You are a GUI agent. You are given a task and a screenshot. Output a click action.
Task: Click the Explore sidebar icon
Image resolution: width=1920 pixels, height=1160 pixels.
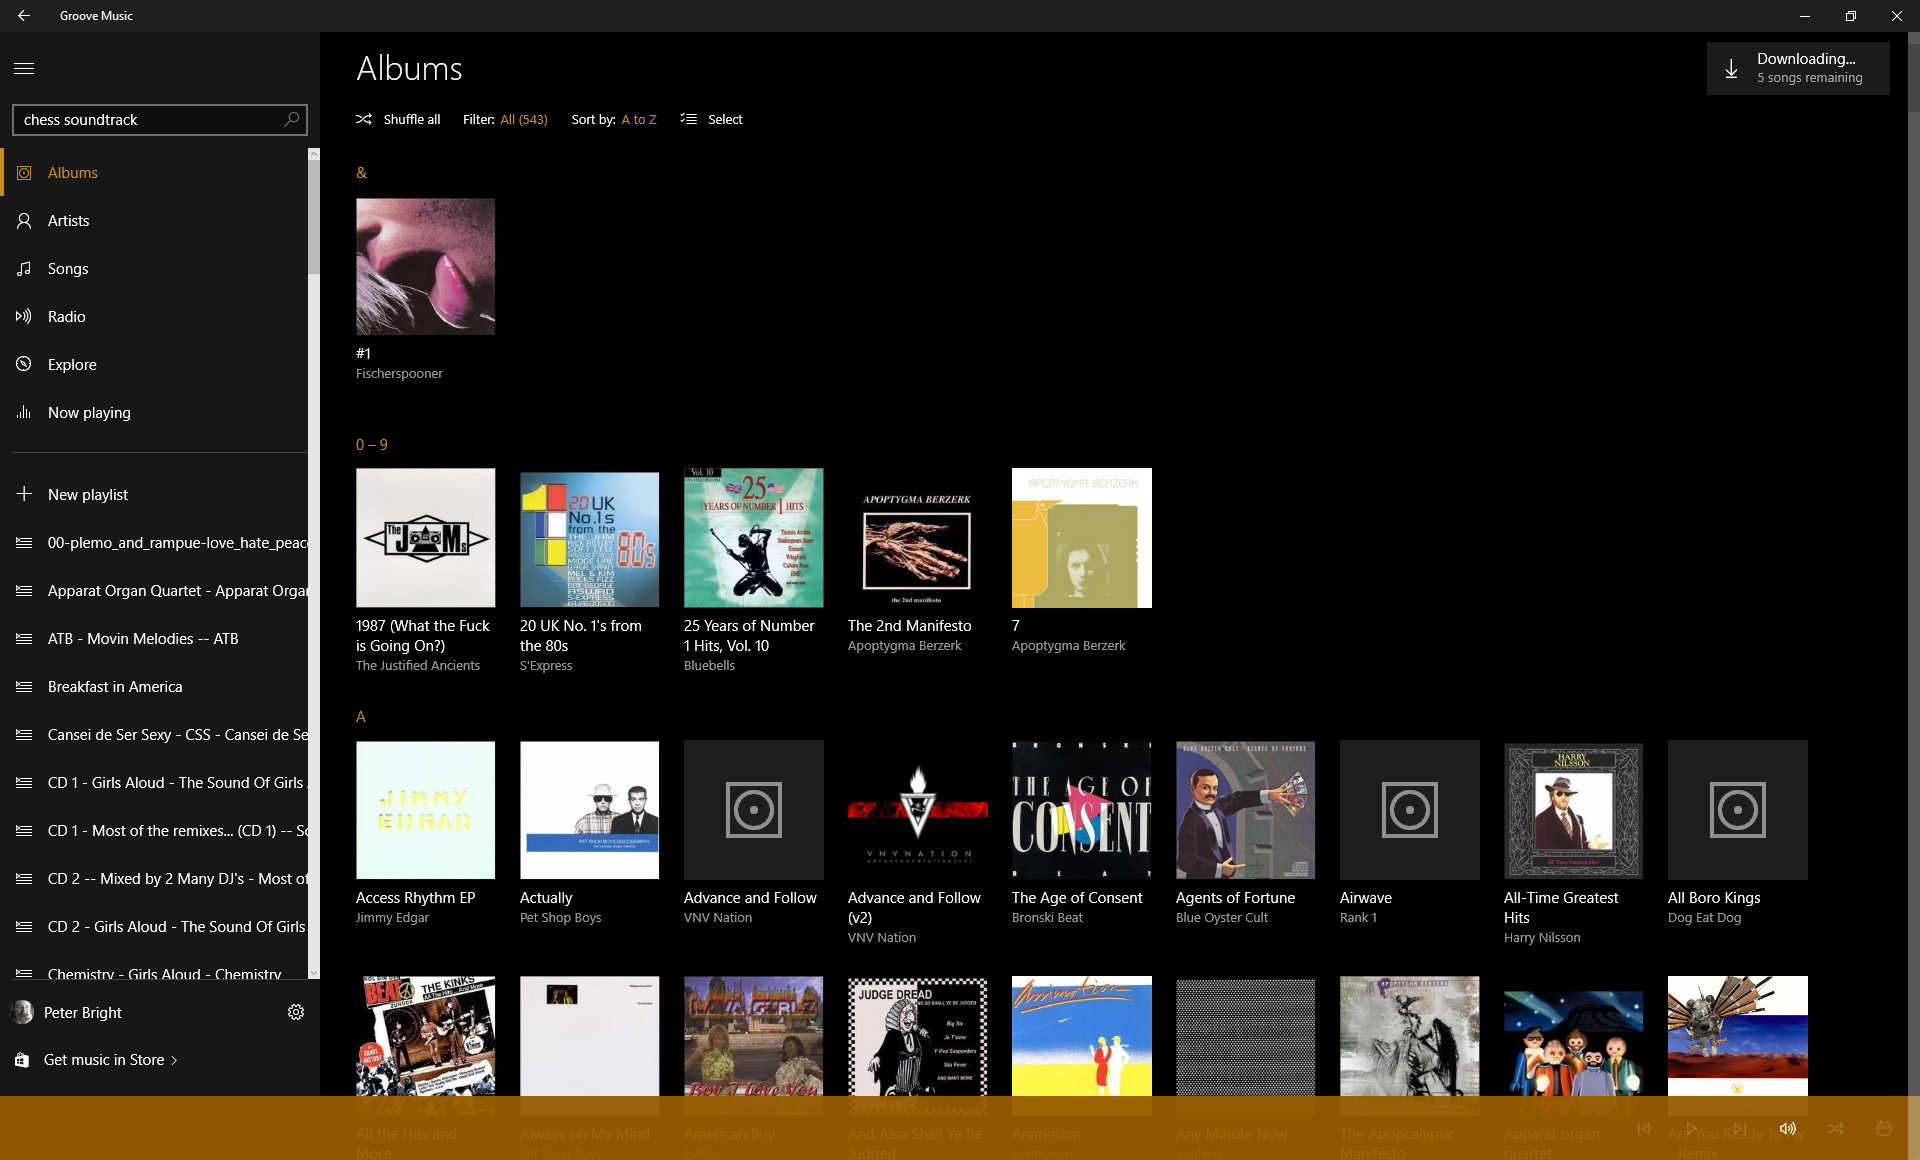pos(23,362)
